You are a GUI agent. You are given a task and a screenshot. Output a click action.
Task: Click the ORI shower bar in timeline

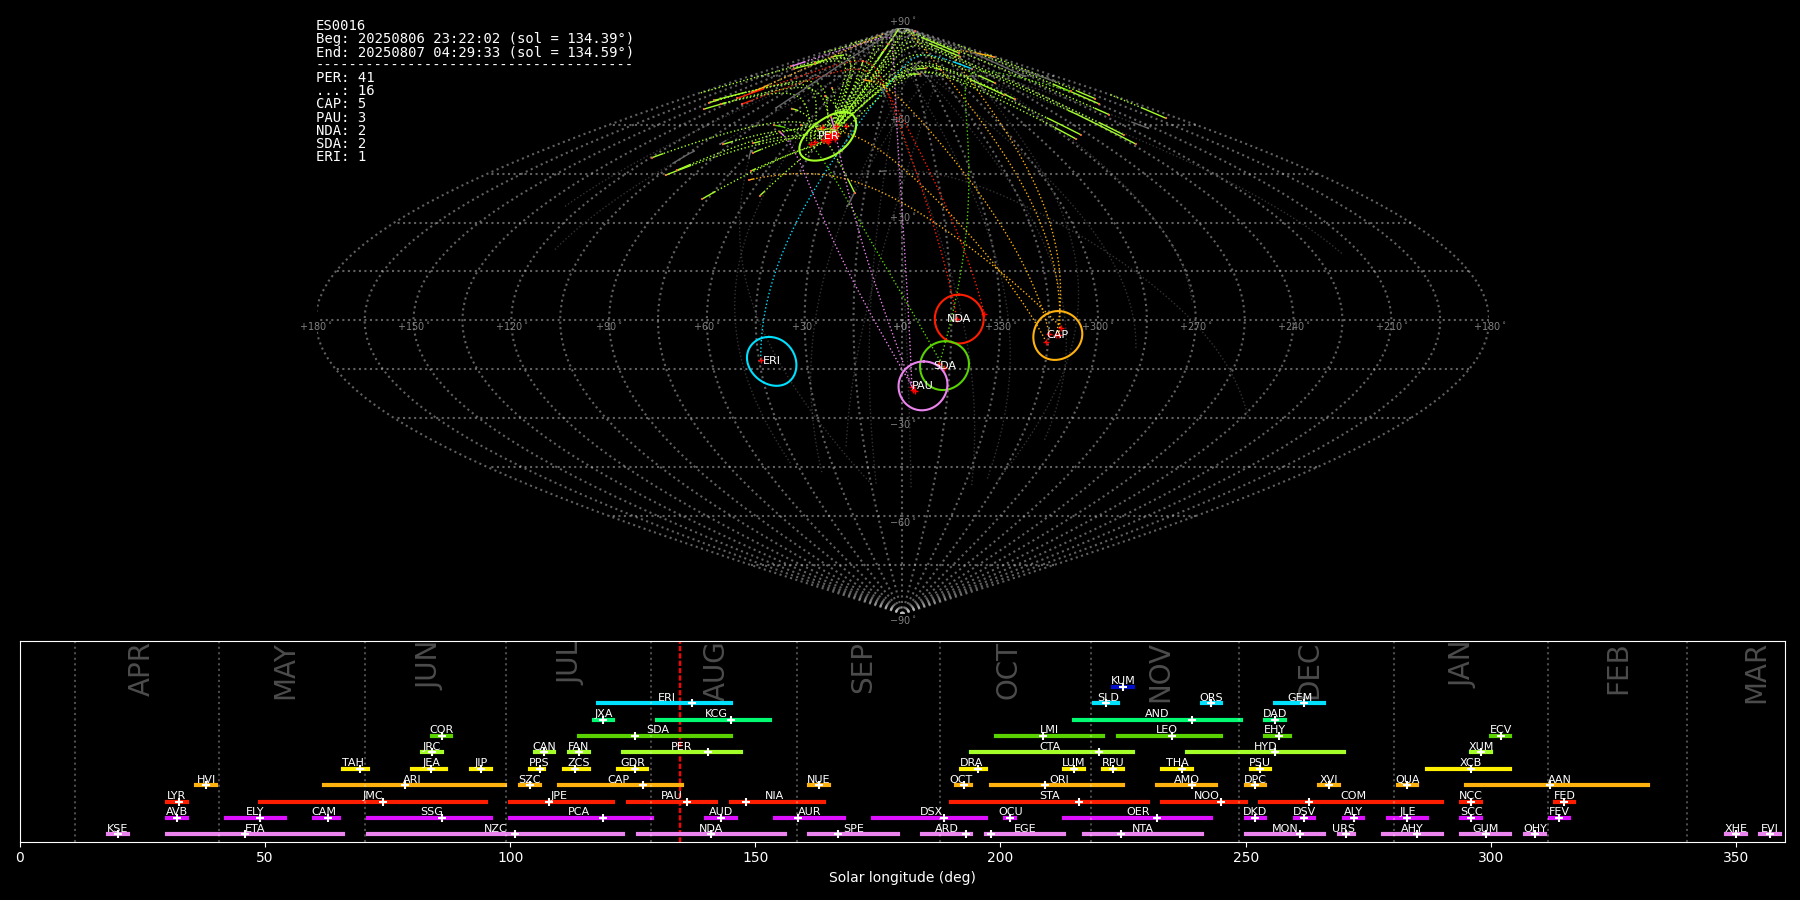click(x=1057, y=785)
